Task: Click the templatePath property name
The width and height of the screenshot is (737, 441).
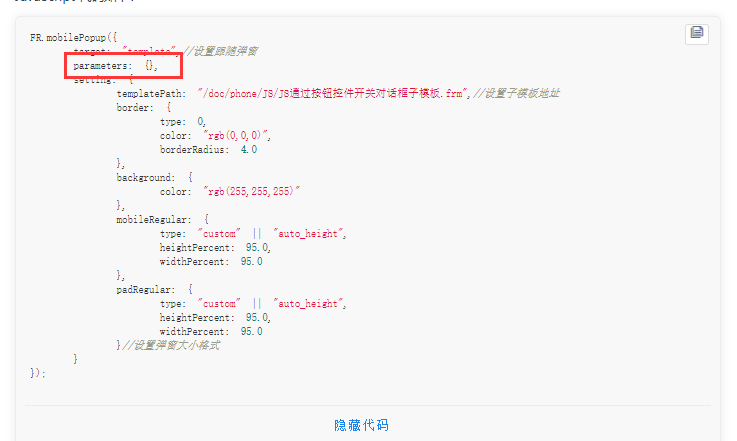Action: (x=151, y=94)
